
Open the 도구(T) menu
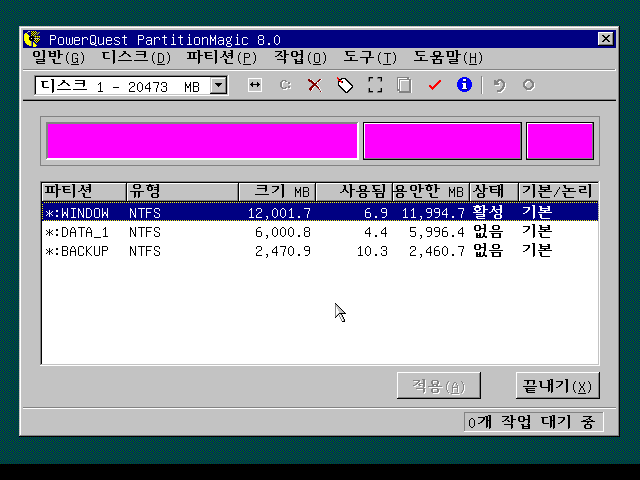pyautogui.click(x=370, y=58)
